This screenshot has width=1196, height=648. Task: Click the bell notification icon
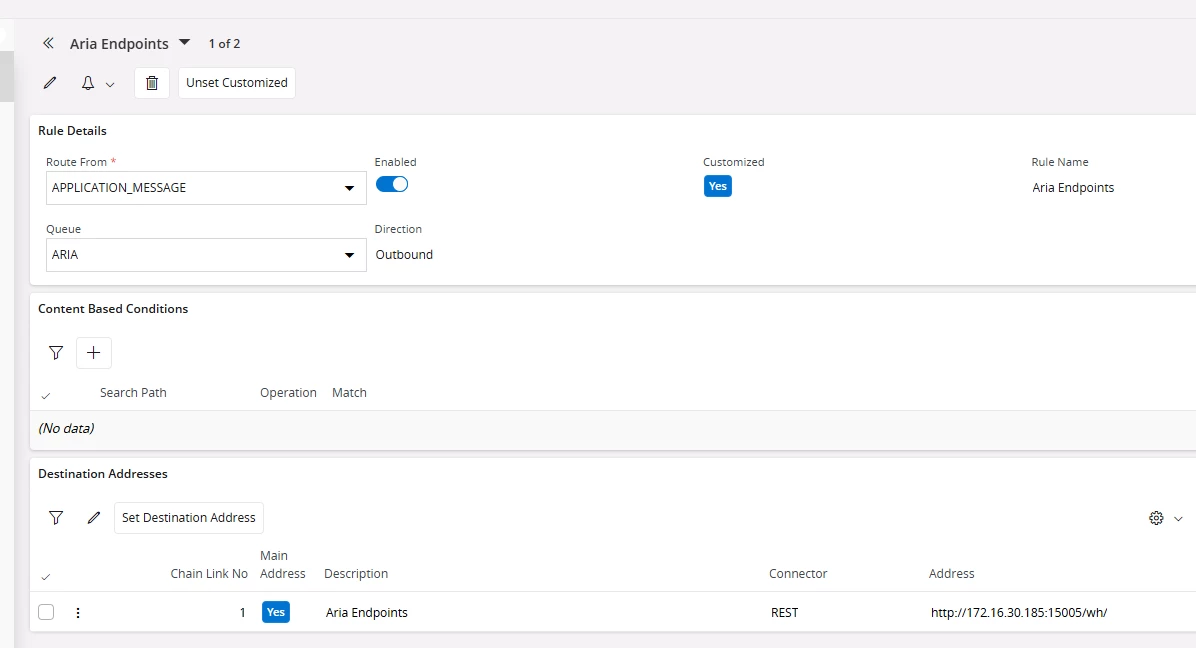coord(88,83)
